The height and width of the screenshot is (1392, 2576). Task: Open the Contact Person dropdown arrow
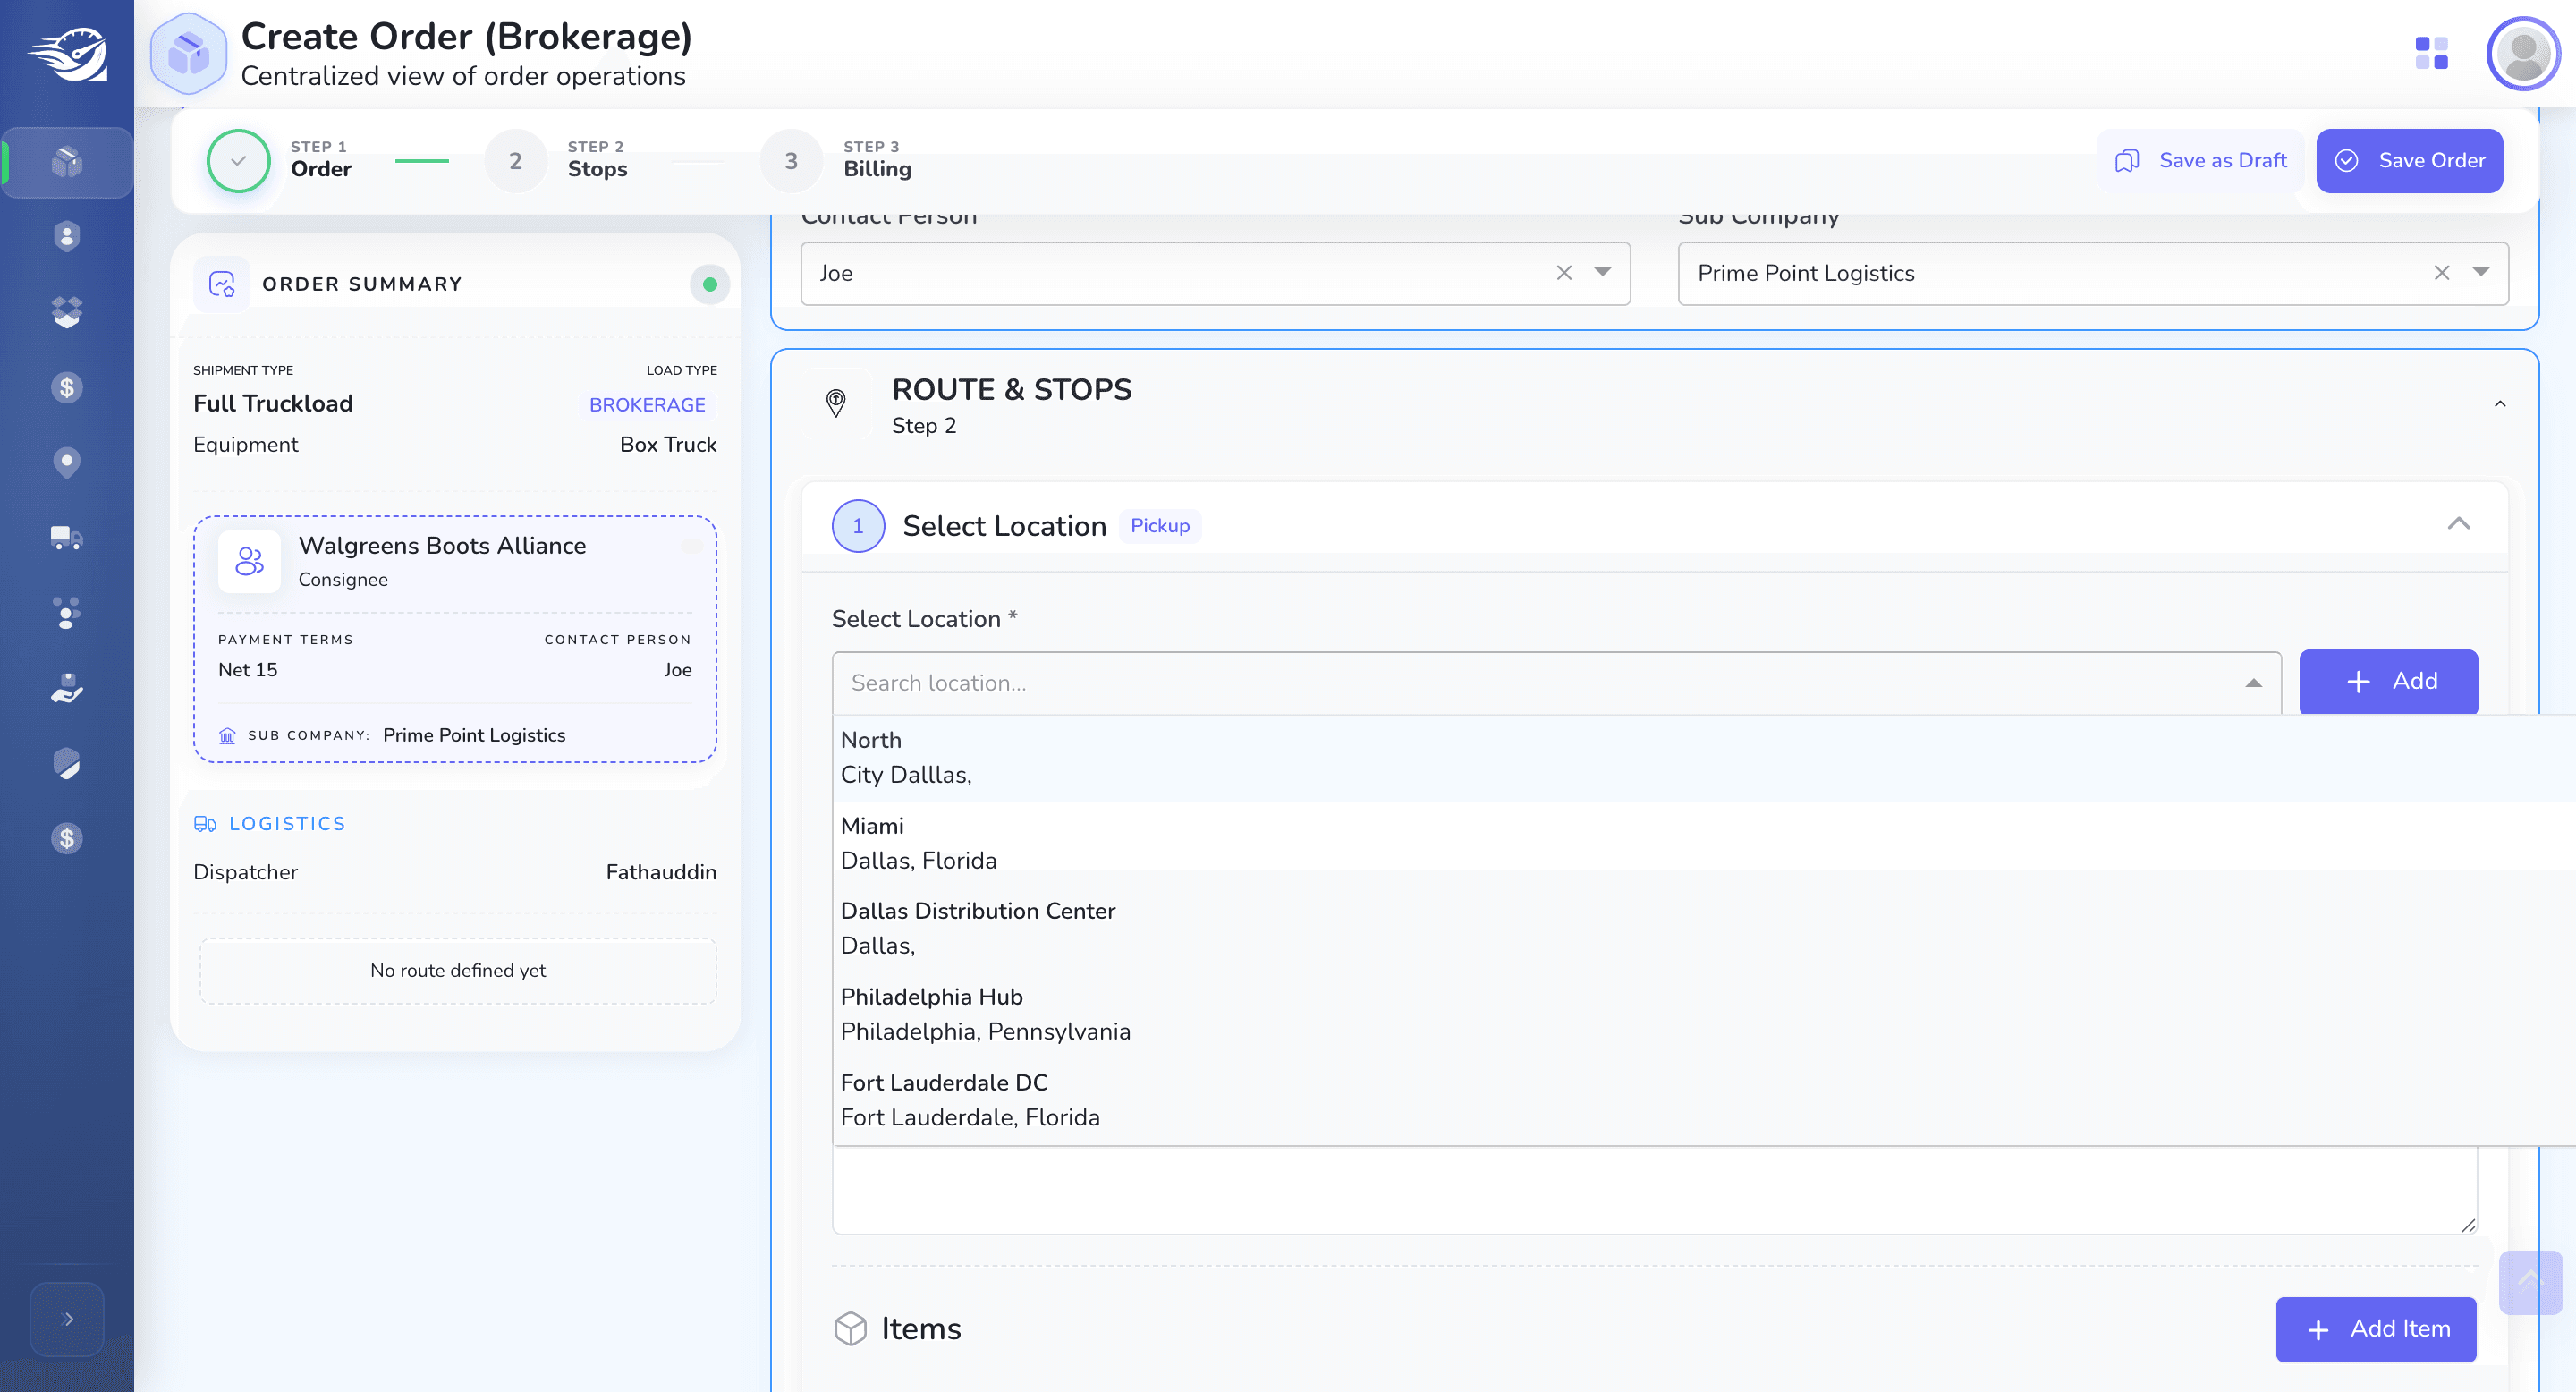tap(1603, 272)
